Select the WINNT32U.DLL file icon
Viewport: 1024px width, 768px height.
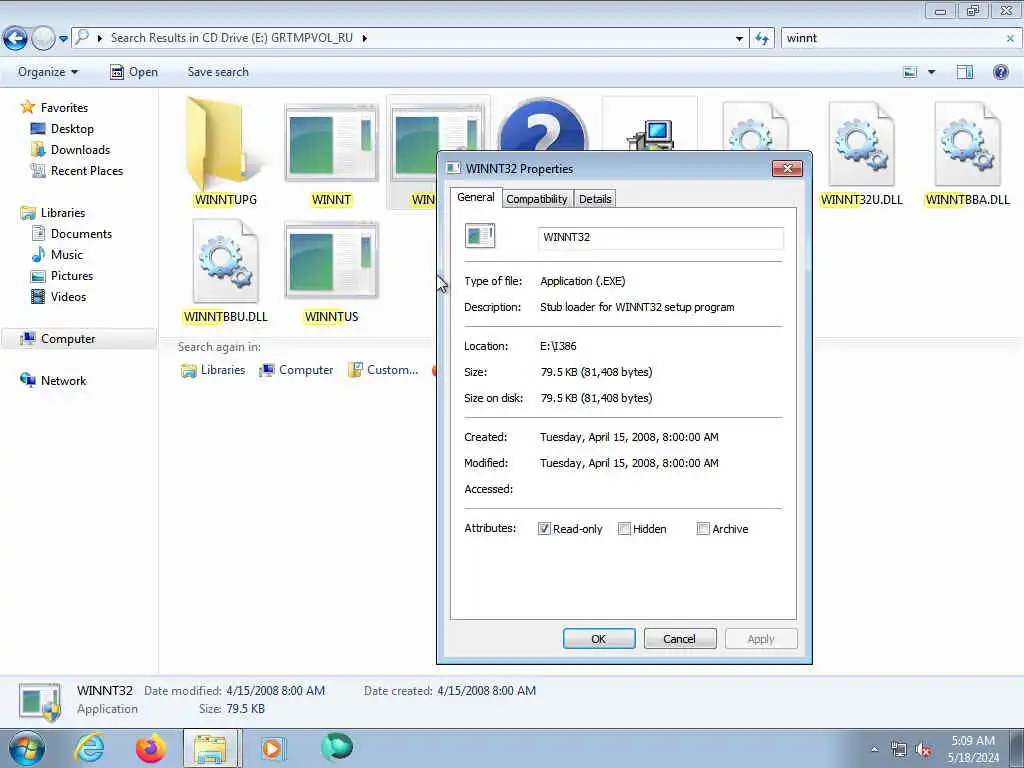[x=861, y=144]
